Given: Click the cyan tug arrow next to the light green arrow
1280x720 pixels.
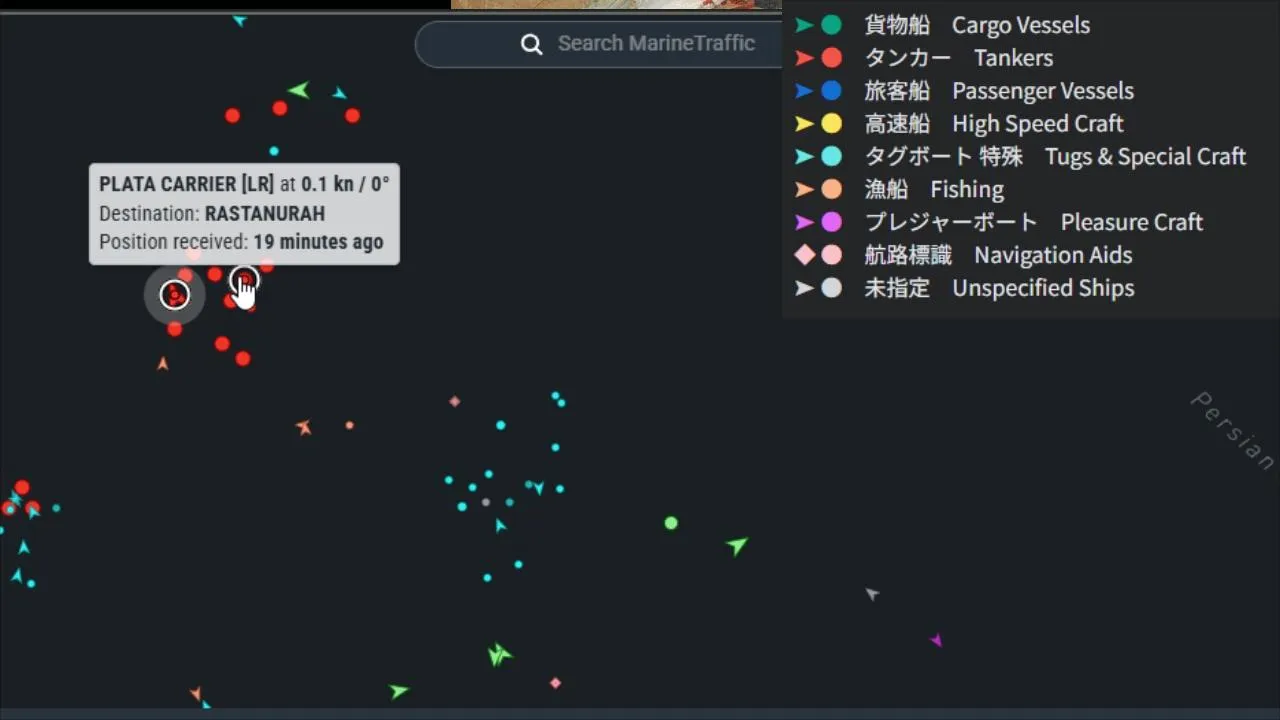Looking at the screenshot, I should pyautogui.click(x=340, y=94).
